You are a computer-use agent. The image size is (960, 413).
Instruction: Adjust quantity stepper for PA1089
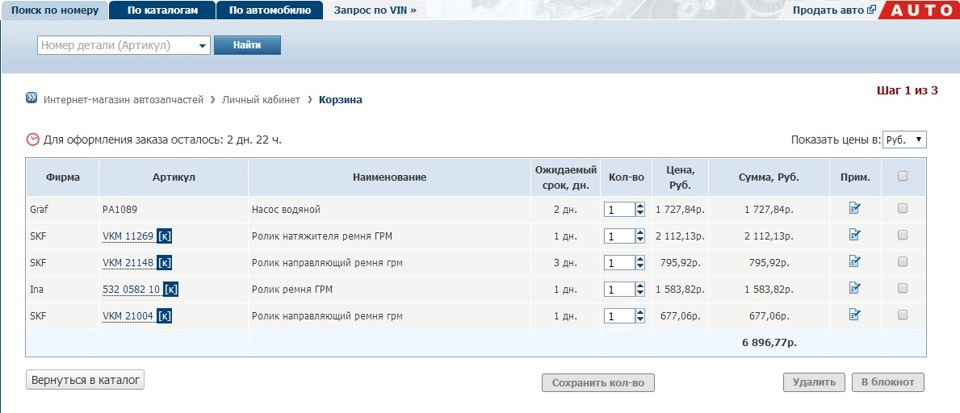tap(640, 210)
